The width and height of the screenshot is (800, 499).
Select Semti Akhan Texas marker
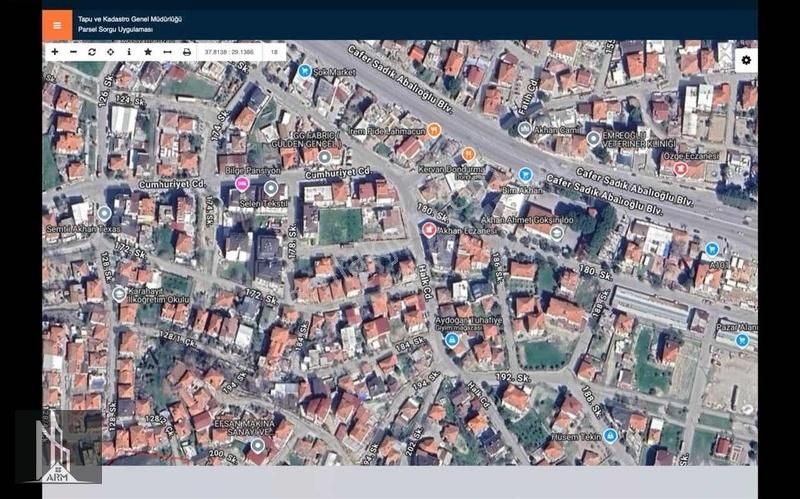pyautogui.click(x=104, y=213)
